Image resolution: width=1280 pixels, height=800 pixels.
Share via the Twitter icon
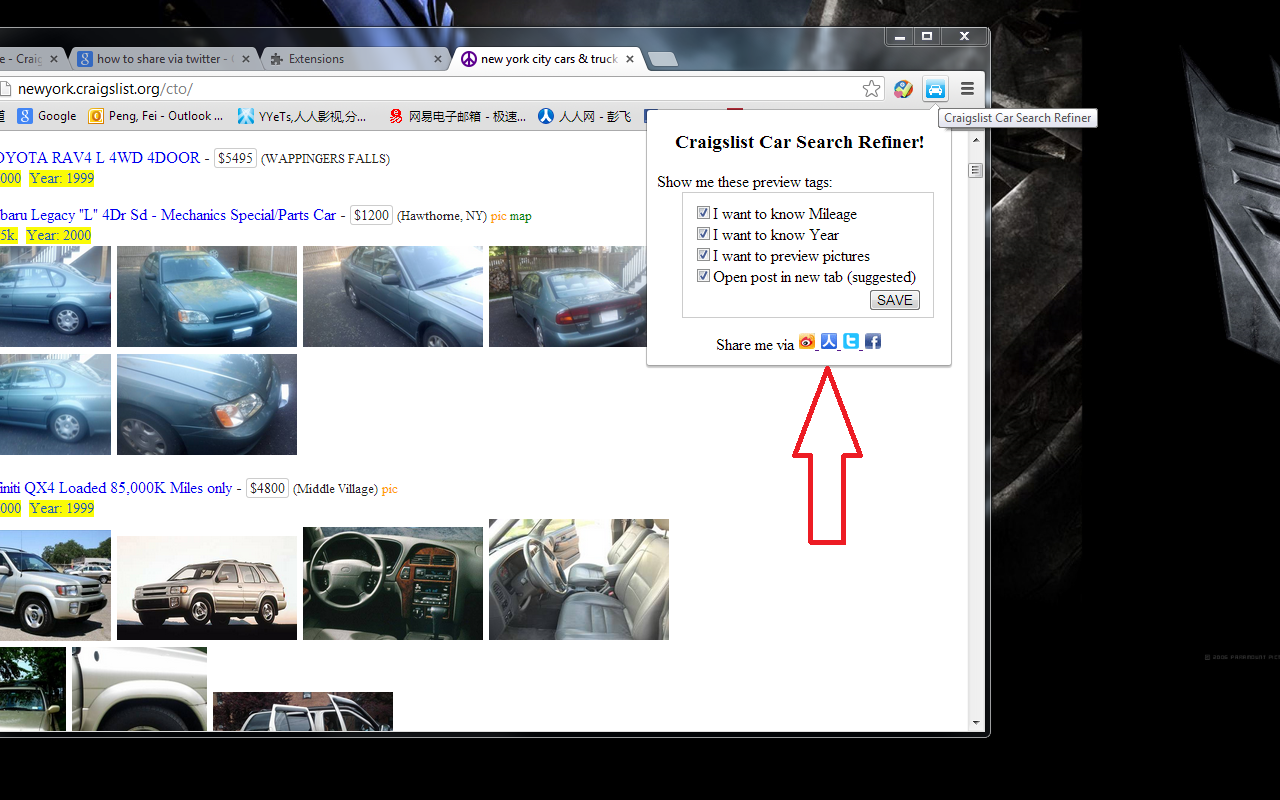851,342
